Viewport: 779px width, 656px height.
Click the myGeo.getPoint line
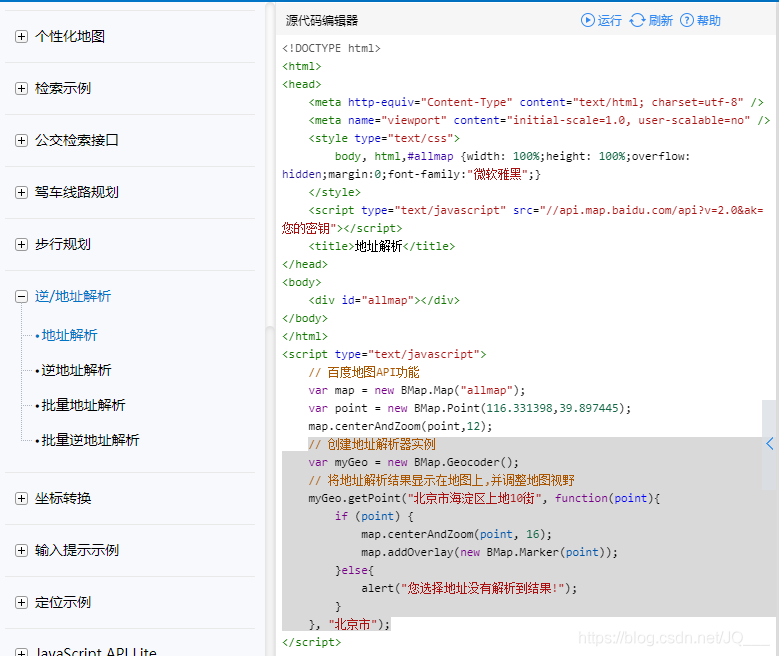[x=484, y=498]
